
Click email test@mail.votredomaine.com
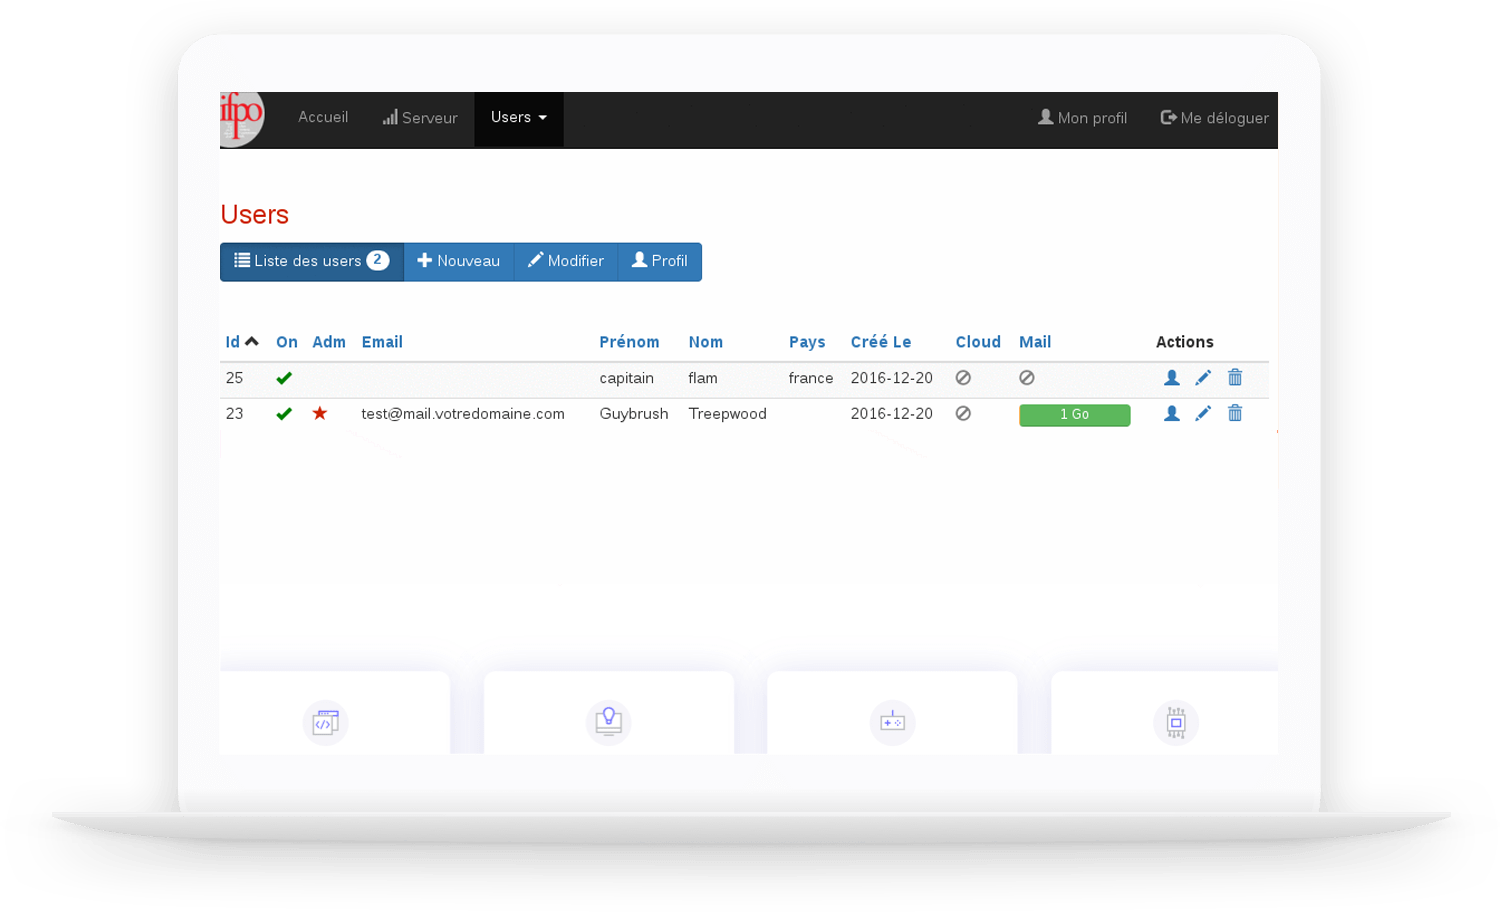point(463,414)
